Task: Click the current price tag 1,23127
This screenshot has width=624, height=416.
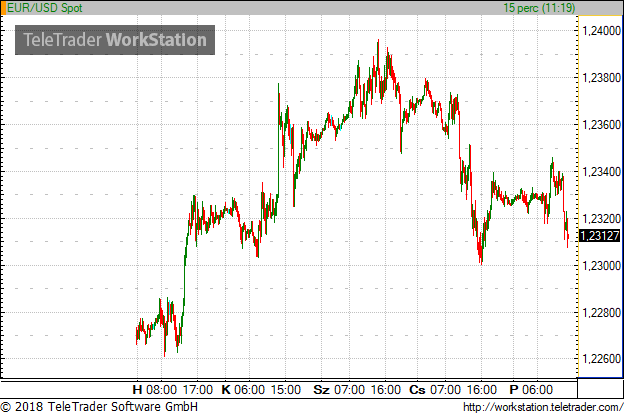Action: click(600, 236)
